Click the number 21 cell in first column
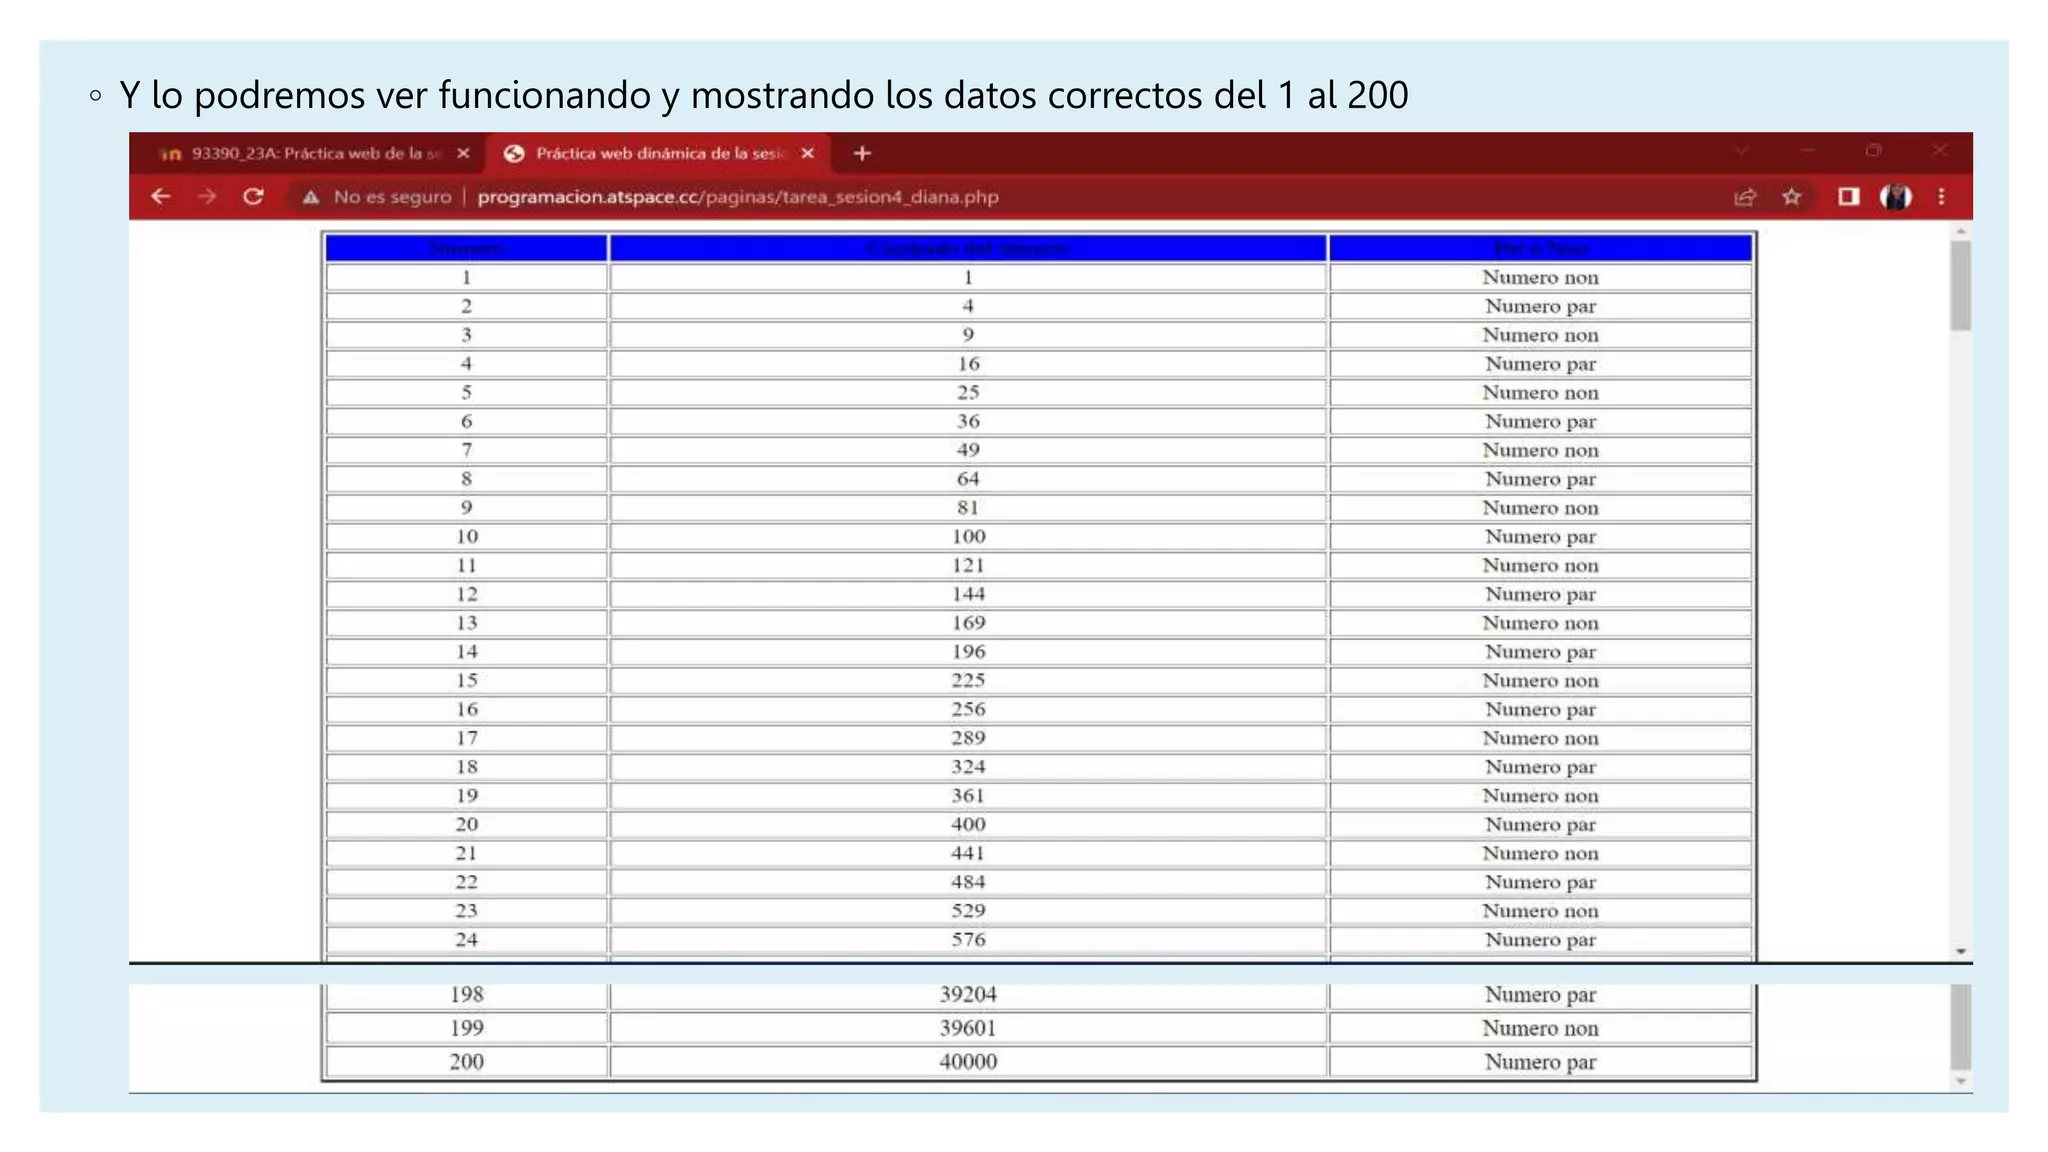This screenshot has width=2048, height=1152. 467,854
